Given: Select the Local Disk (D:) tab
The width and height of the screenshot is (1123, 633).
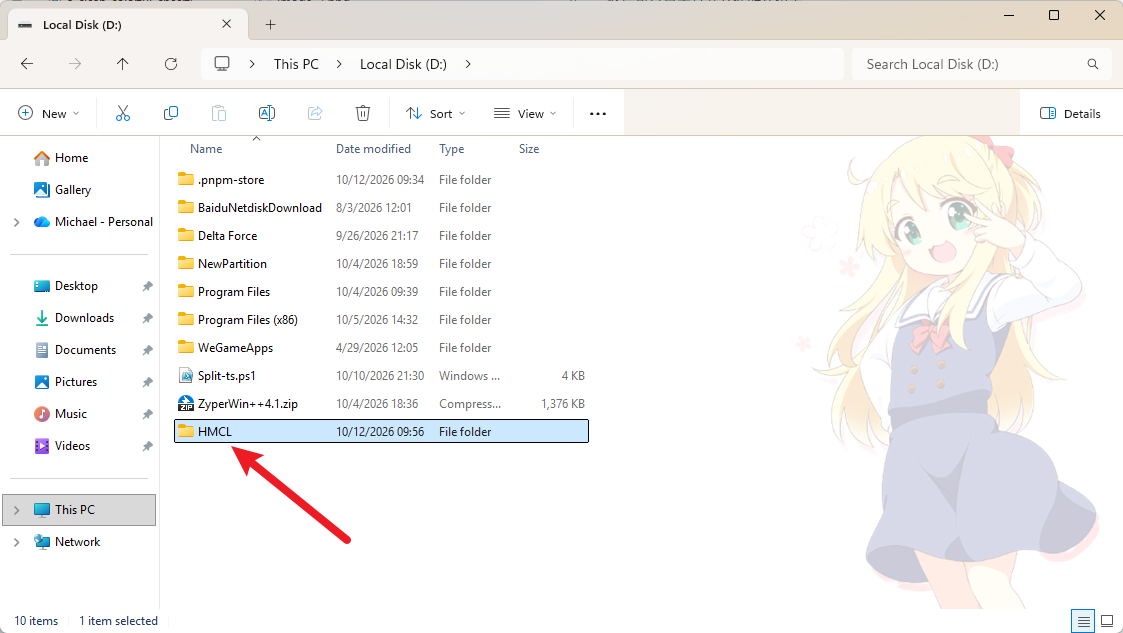Looking at the screenshot, I should click(127, 24).
